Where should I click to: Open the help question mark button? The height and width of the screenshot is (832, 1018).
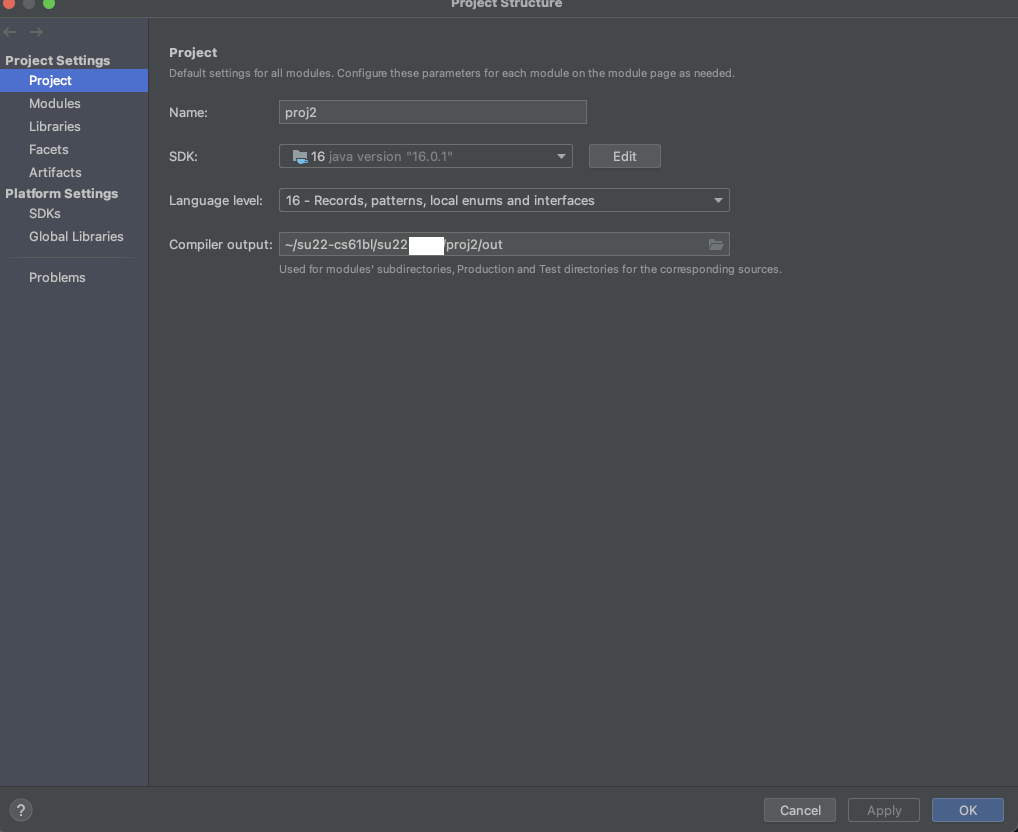[x=20, y=810]
